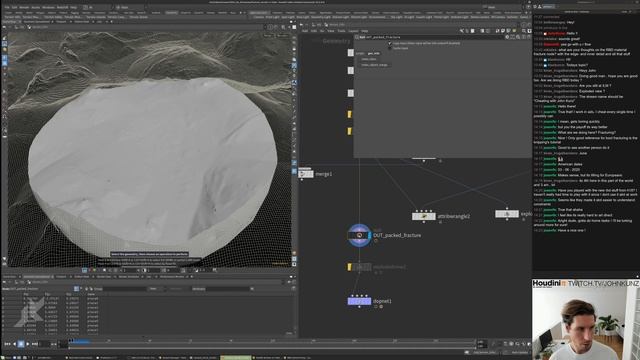Click the current frame number field
Screen dimensions: 640x360
44,344
